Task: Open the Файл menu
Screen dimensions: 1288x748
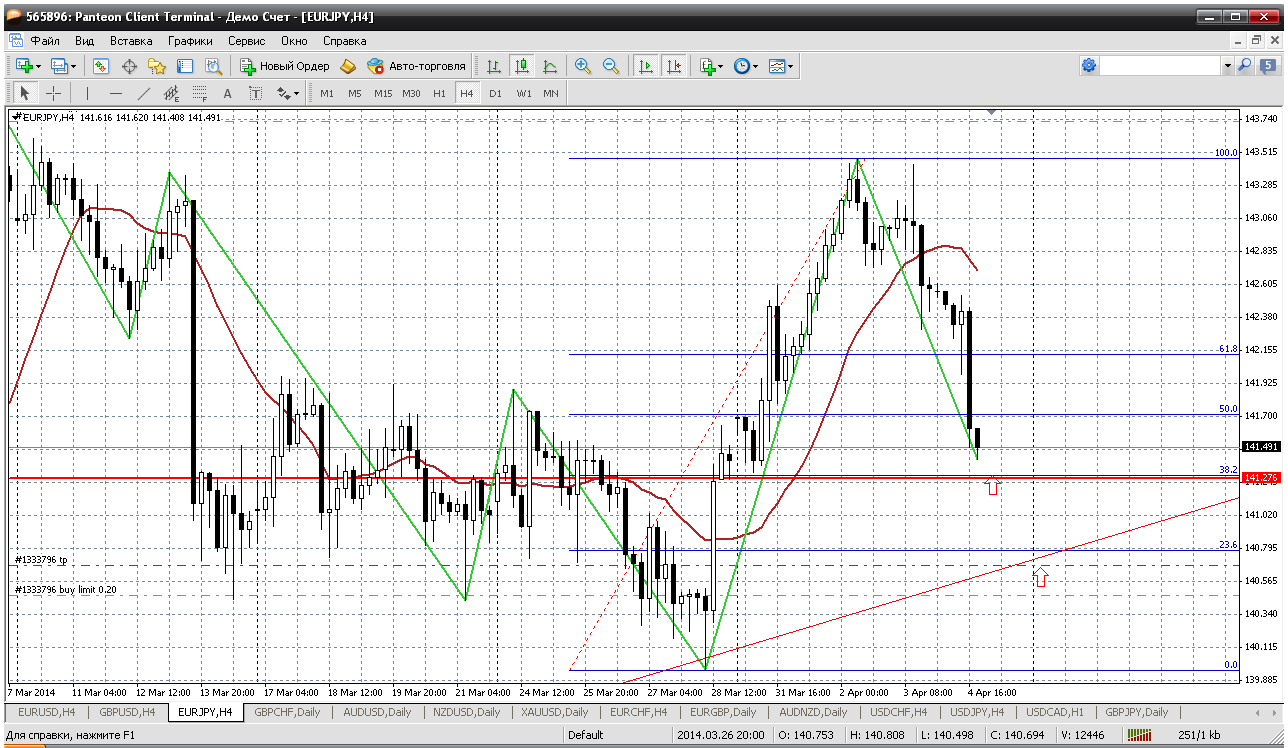Action: [x=44, y=41]
